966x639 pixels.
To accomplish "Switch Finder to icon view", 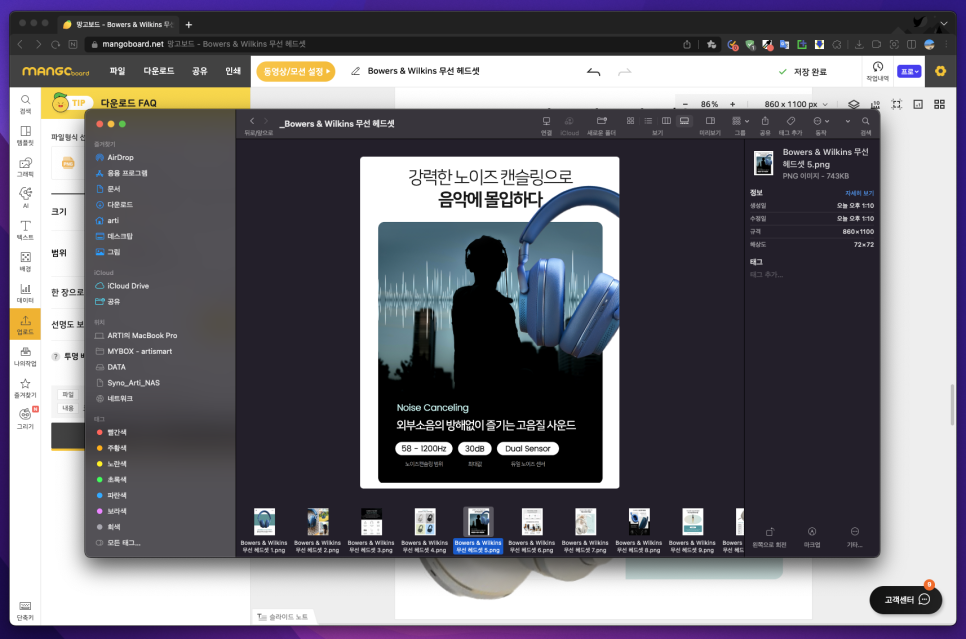I will click(x=630, y=121).
